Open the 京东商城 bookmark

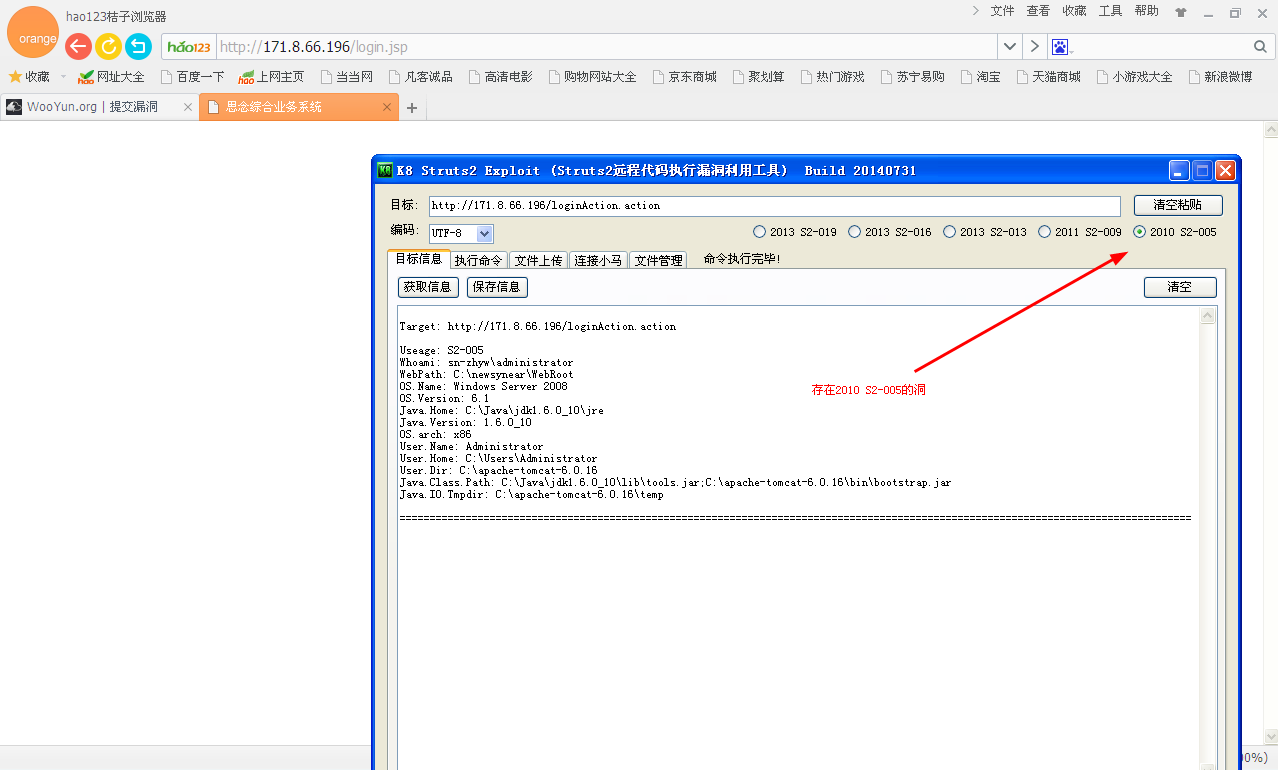point(684,76)
